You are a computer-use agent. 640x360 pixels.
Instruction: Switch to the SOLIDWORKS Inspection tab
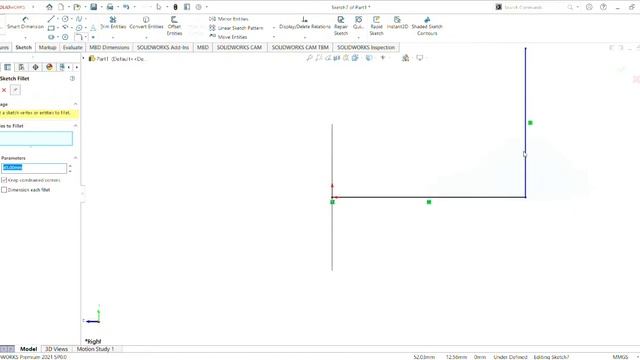(x=366, y=47)
